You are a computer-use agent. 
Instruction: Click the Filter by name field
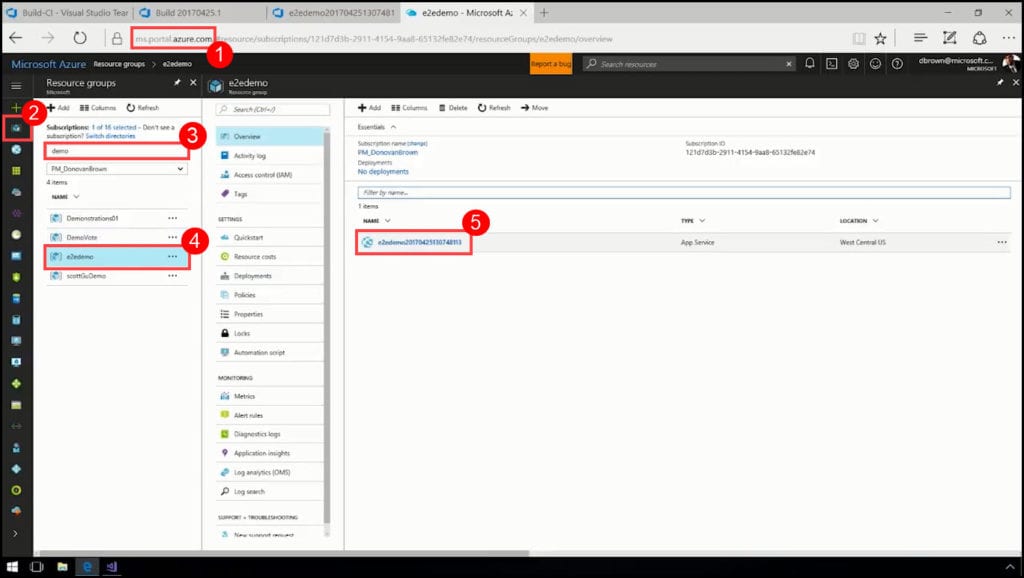click(x=684, y=193)
